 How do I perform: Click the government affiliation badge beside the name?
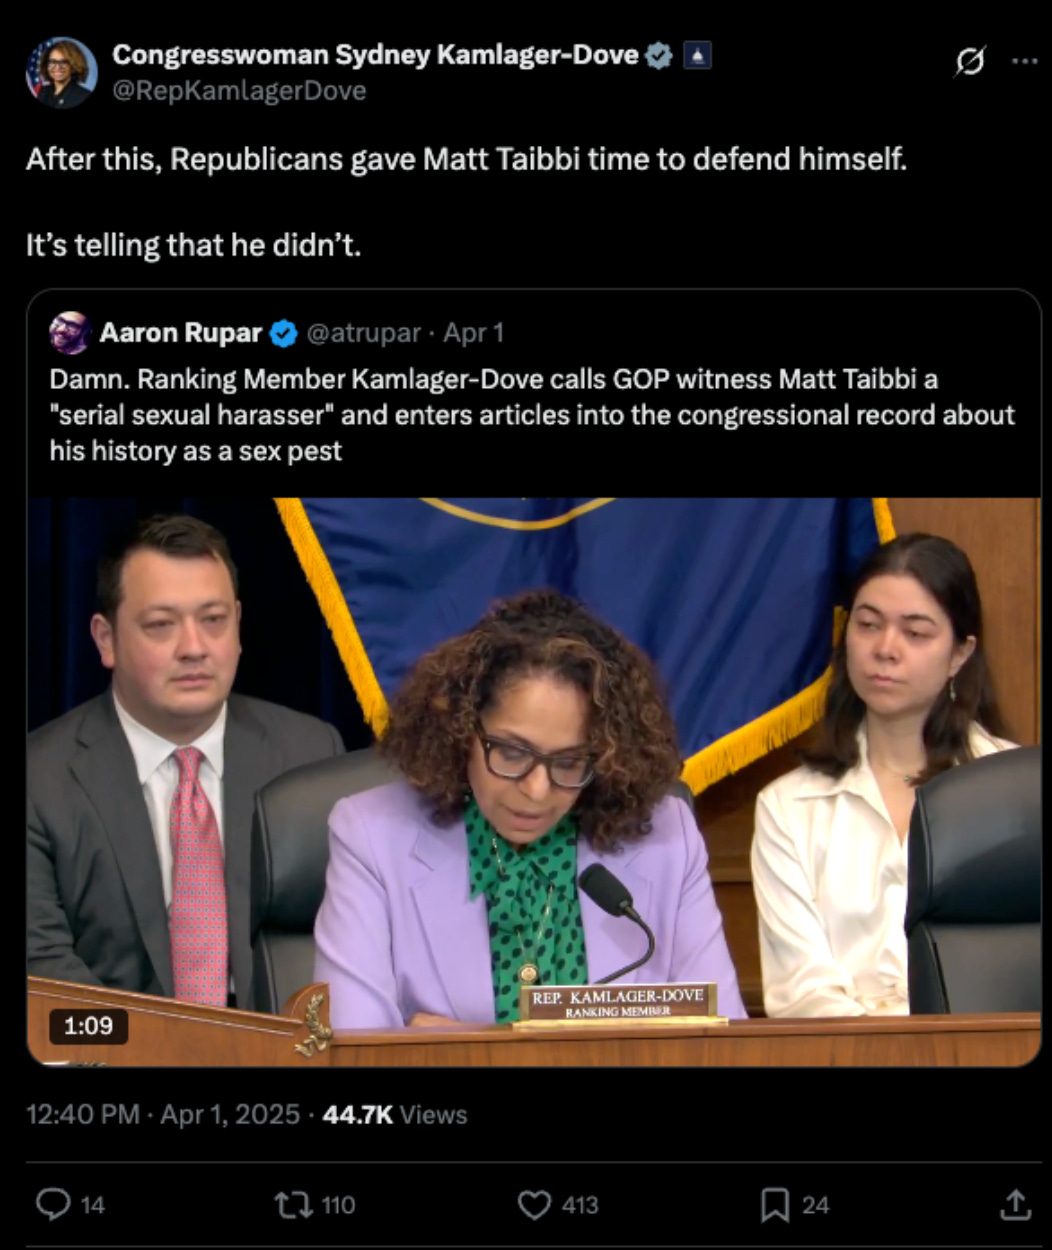coord(697,56)
